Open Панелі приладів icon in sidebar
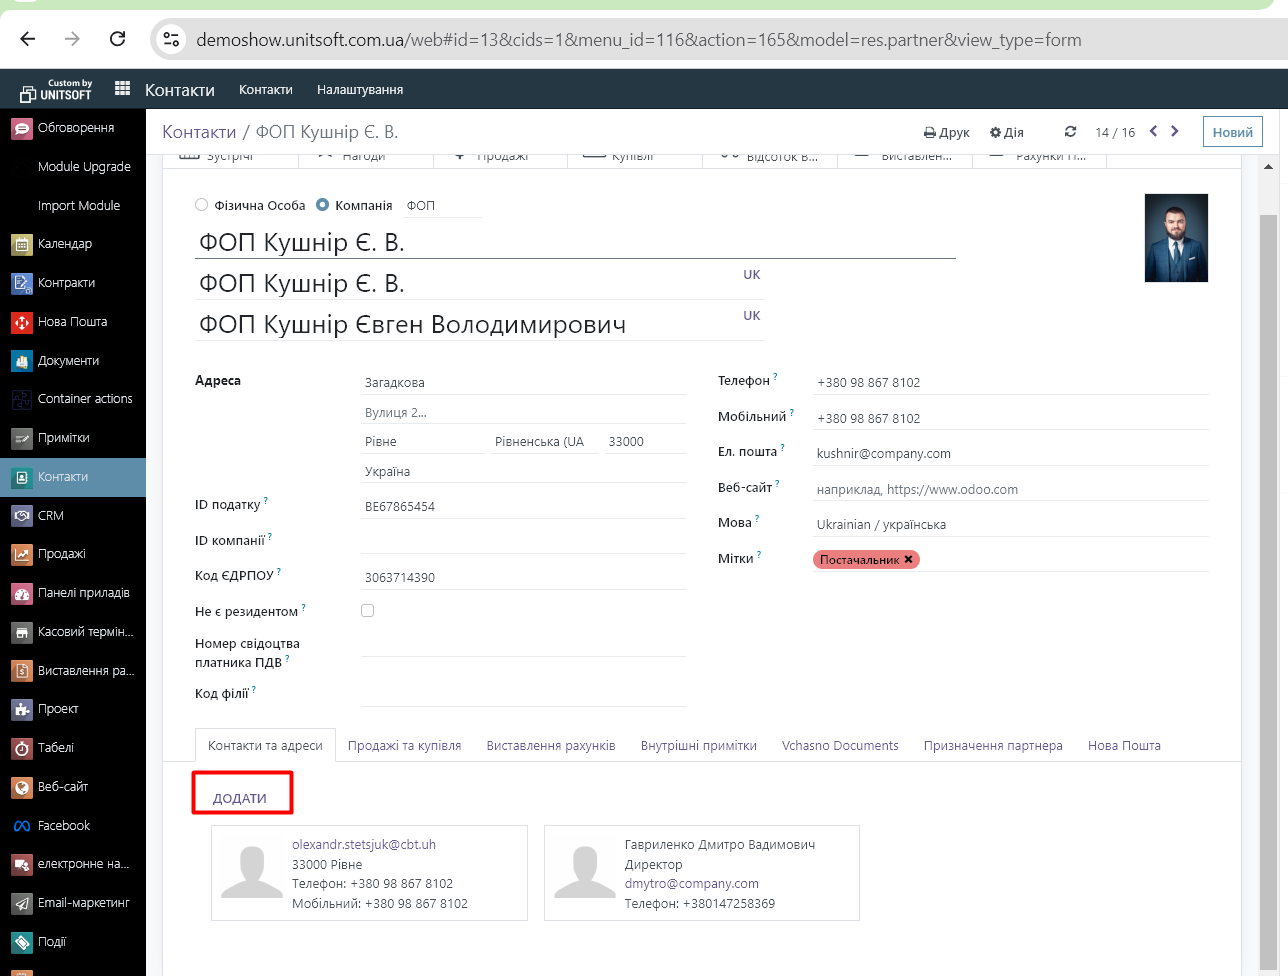The image size is (1288, 976). (22, 593)
